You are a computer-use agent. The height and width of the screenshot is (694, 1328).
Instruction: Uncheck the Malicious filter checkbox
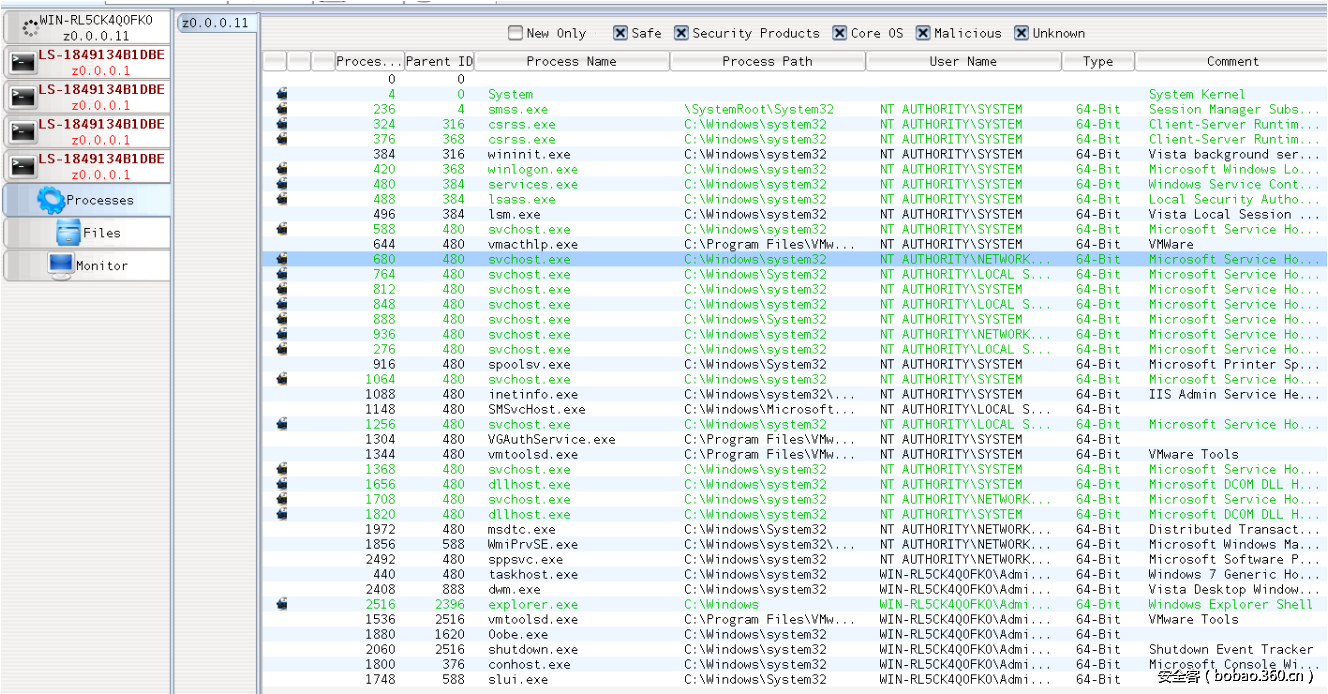923,33
